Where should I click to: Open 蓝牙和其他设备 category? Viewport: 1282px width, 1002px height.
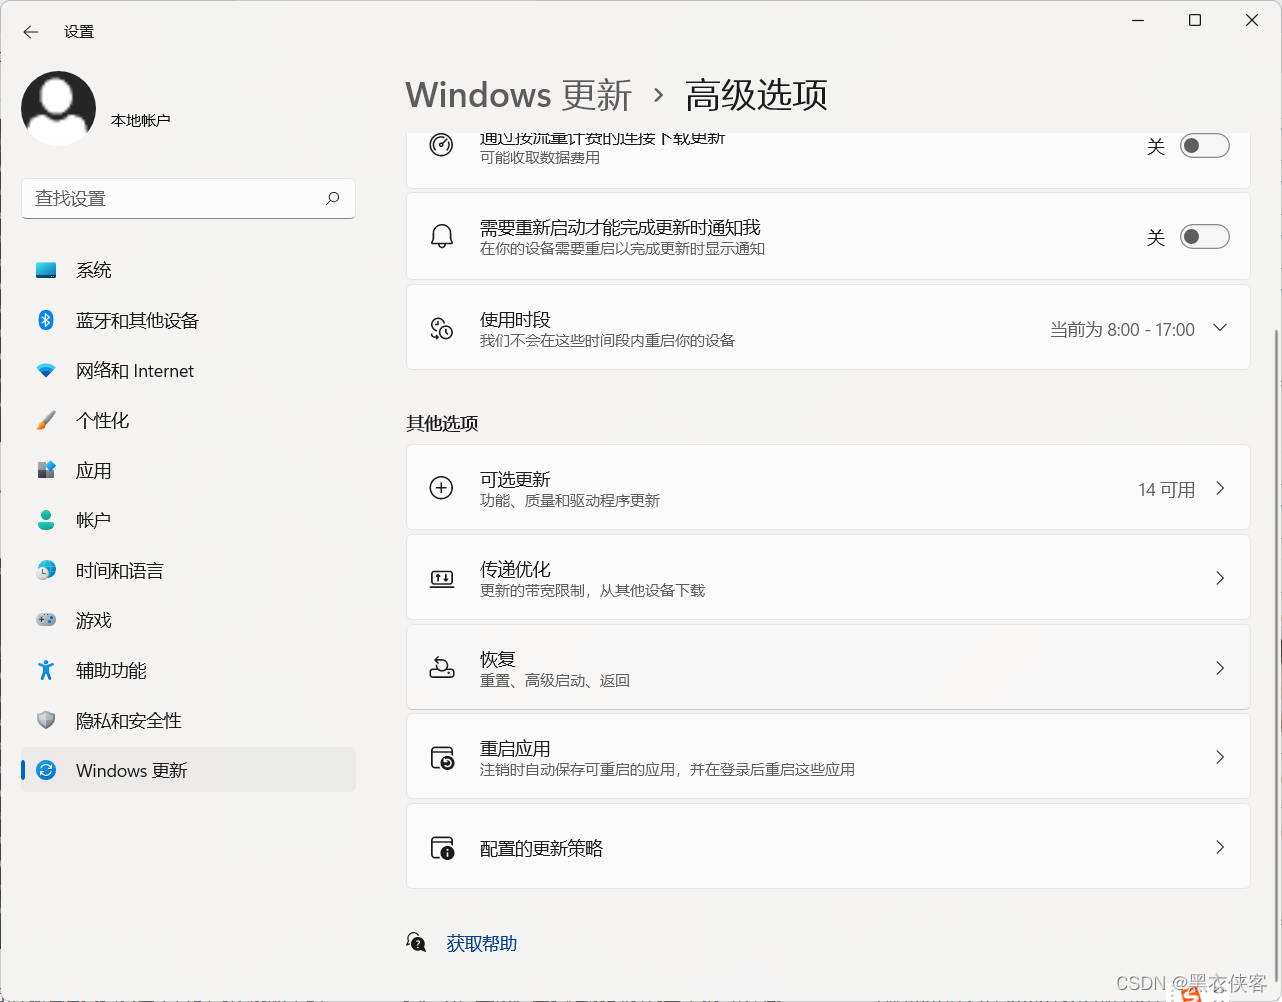tap(188, 320)
